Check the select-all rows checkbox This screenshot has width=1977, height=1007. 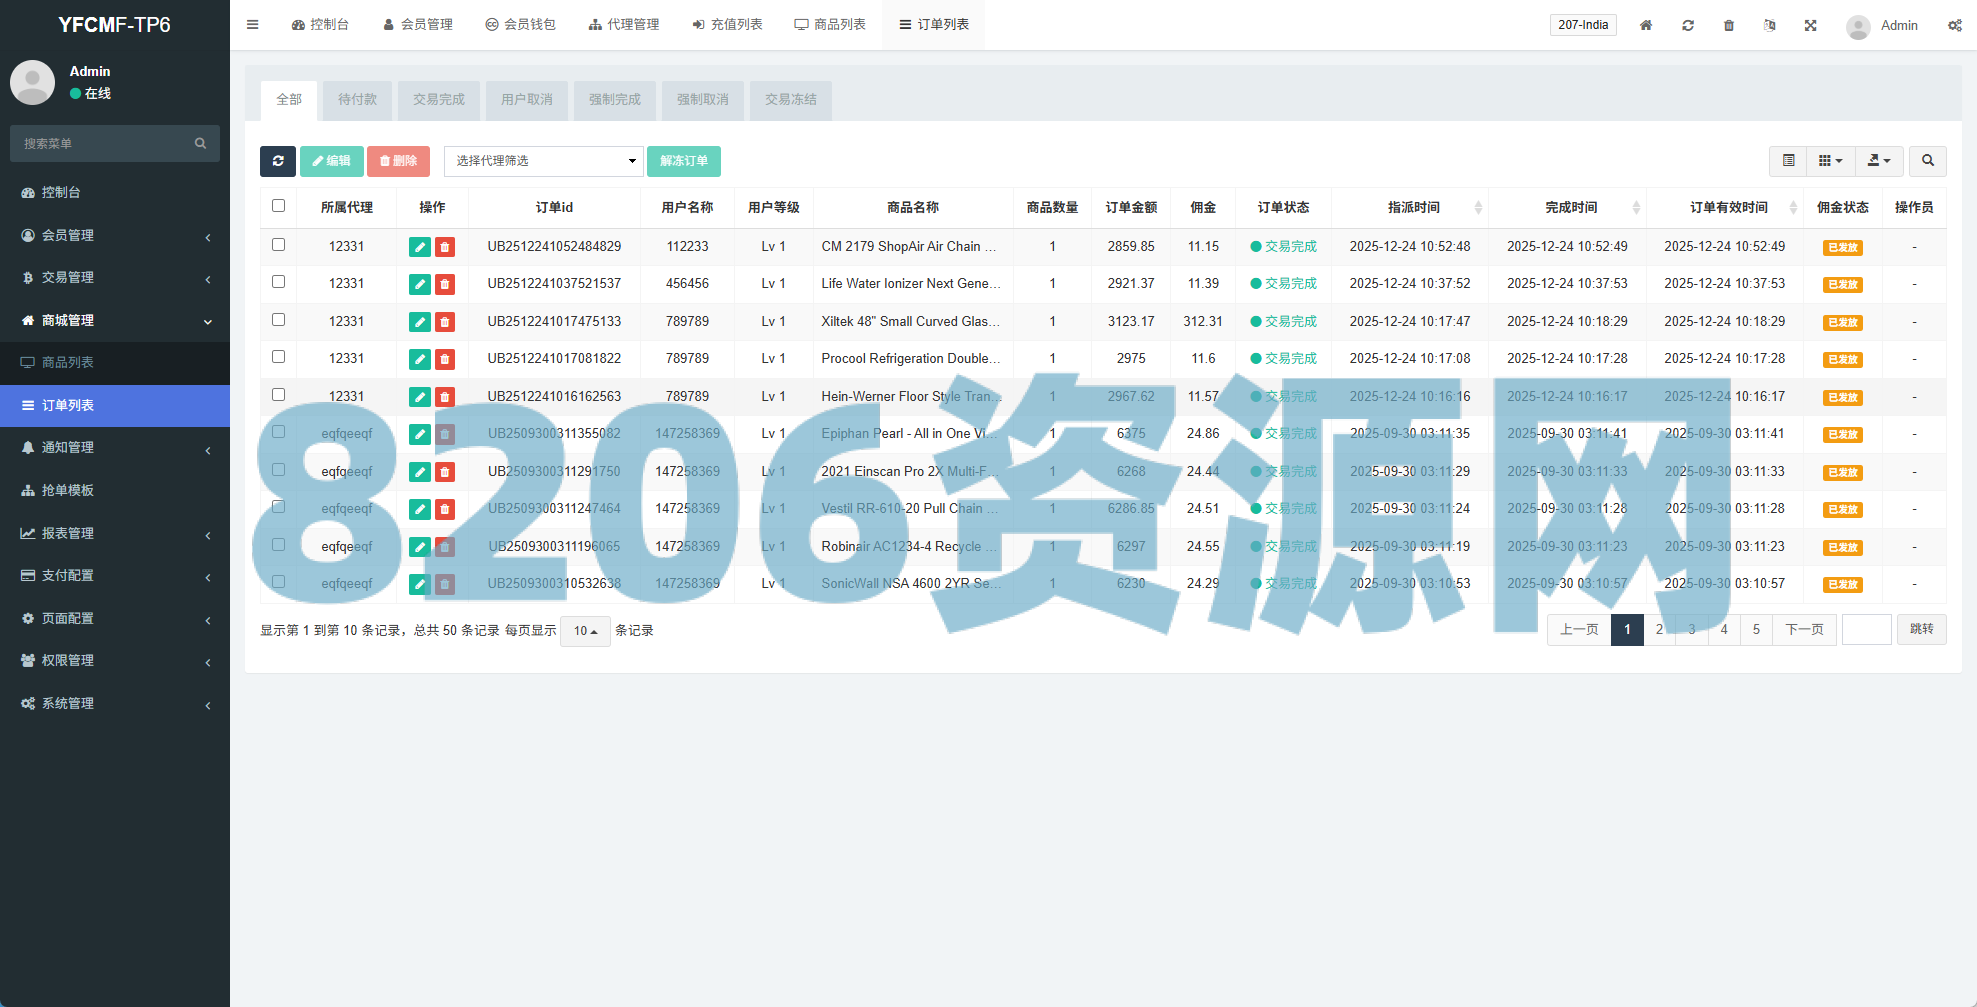(279, 206)
